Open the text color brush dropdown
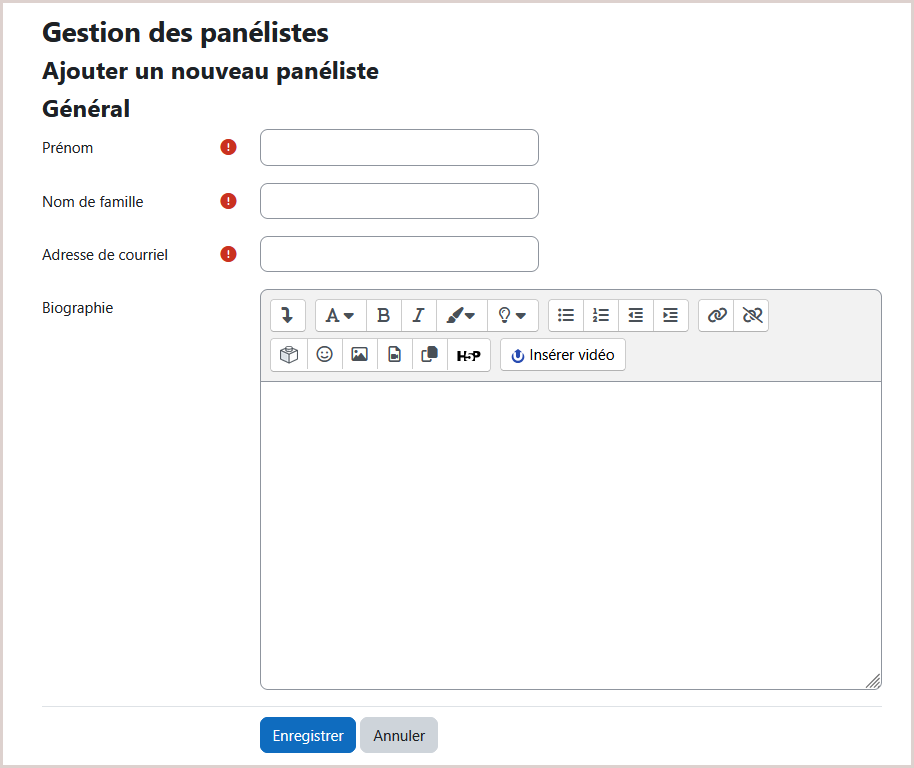 [462, 315]
